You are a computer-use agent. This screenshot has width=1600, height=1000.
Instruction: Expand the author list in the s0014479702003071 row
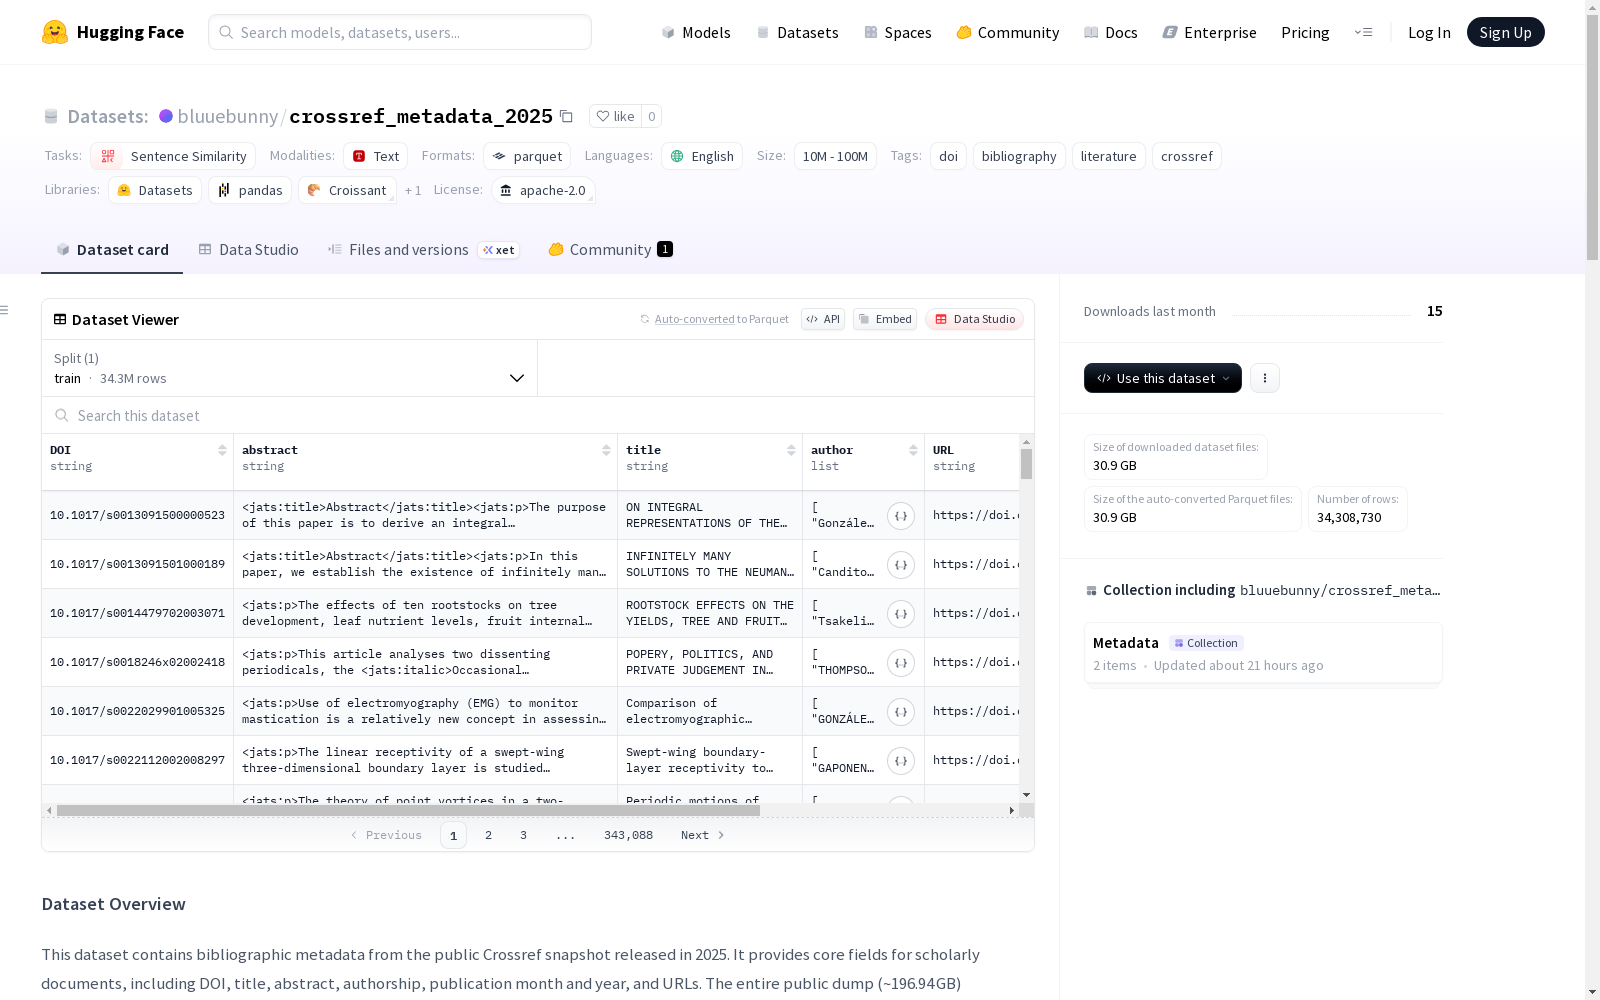click(x=901, y=614)
